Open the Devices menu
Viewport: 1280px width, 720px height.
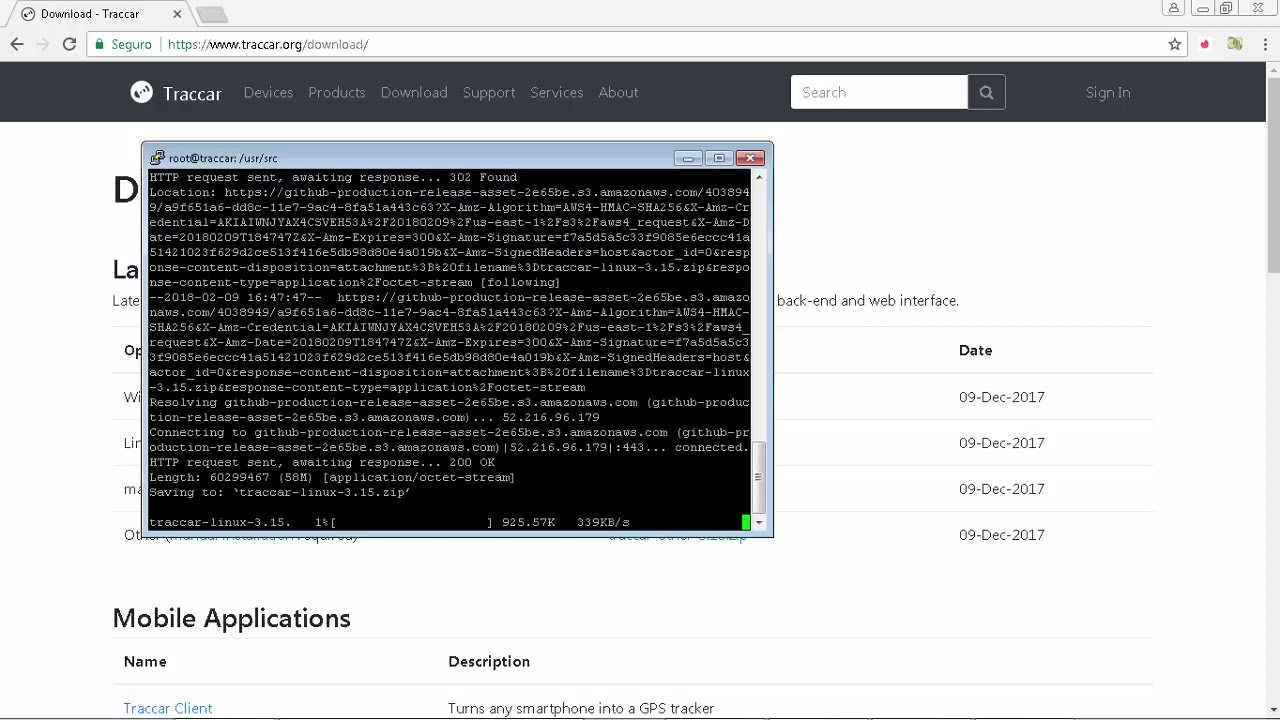tap(268, 92)
